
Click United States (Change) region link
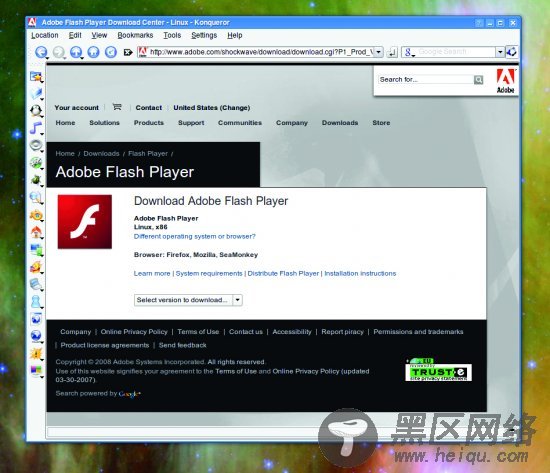click(212, 108)
